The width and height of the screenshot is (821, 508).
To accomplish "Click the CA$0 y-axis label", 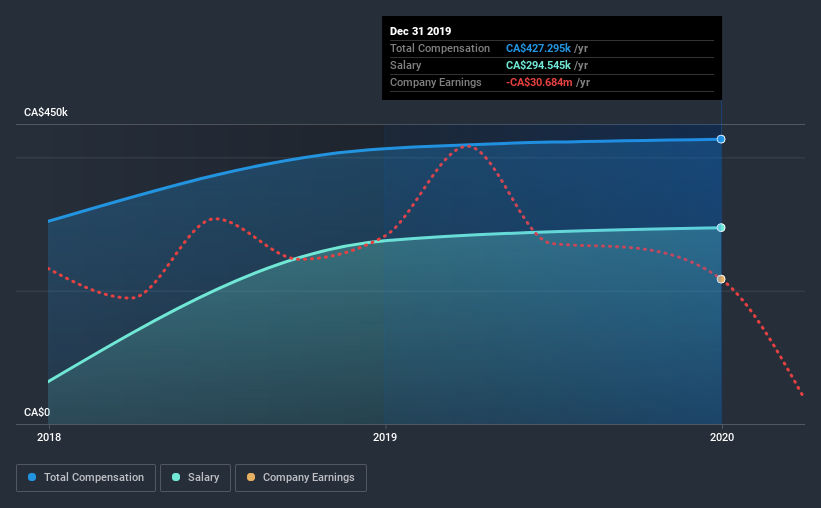I will coord(37,412).
